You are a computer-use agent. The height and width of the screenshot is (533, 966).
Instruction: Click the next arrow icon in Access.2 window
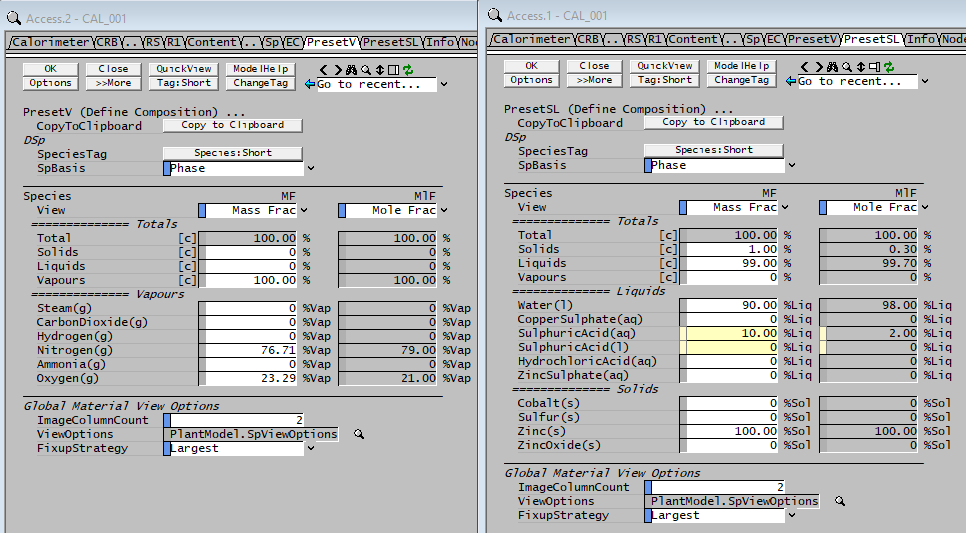click(338, 70)
